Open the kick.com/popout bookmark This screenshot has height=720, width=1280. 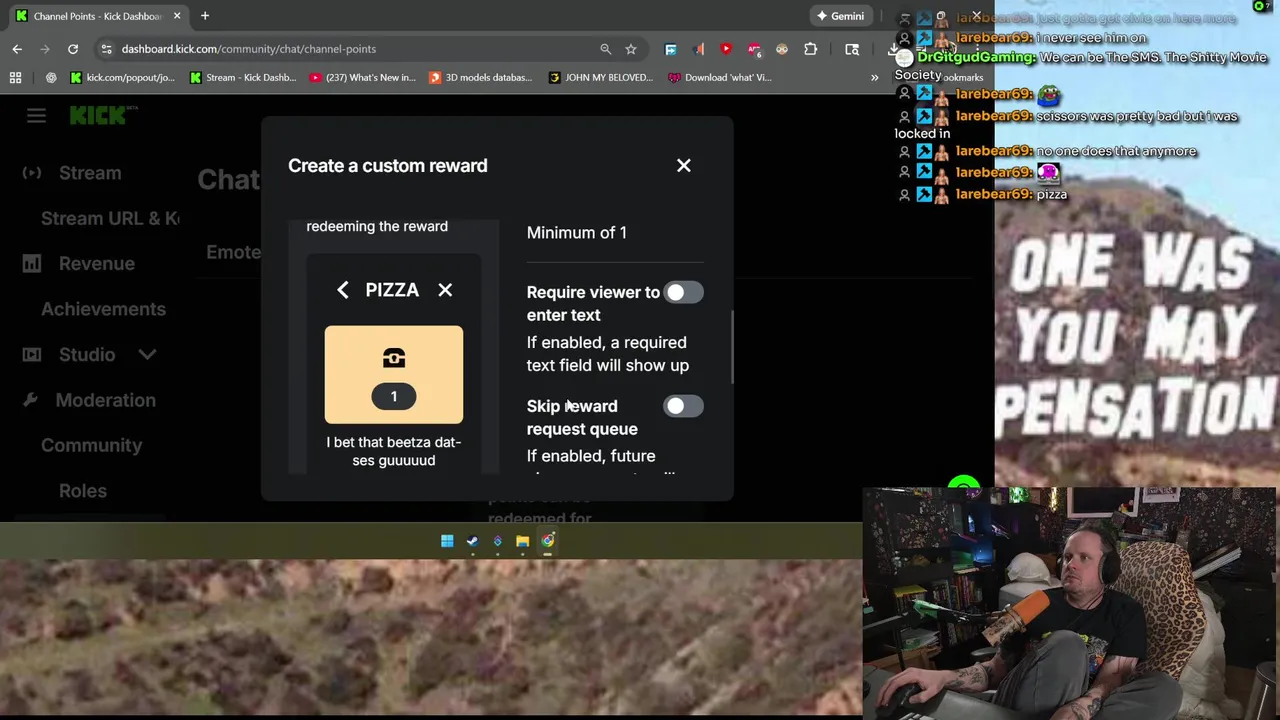122,77
